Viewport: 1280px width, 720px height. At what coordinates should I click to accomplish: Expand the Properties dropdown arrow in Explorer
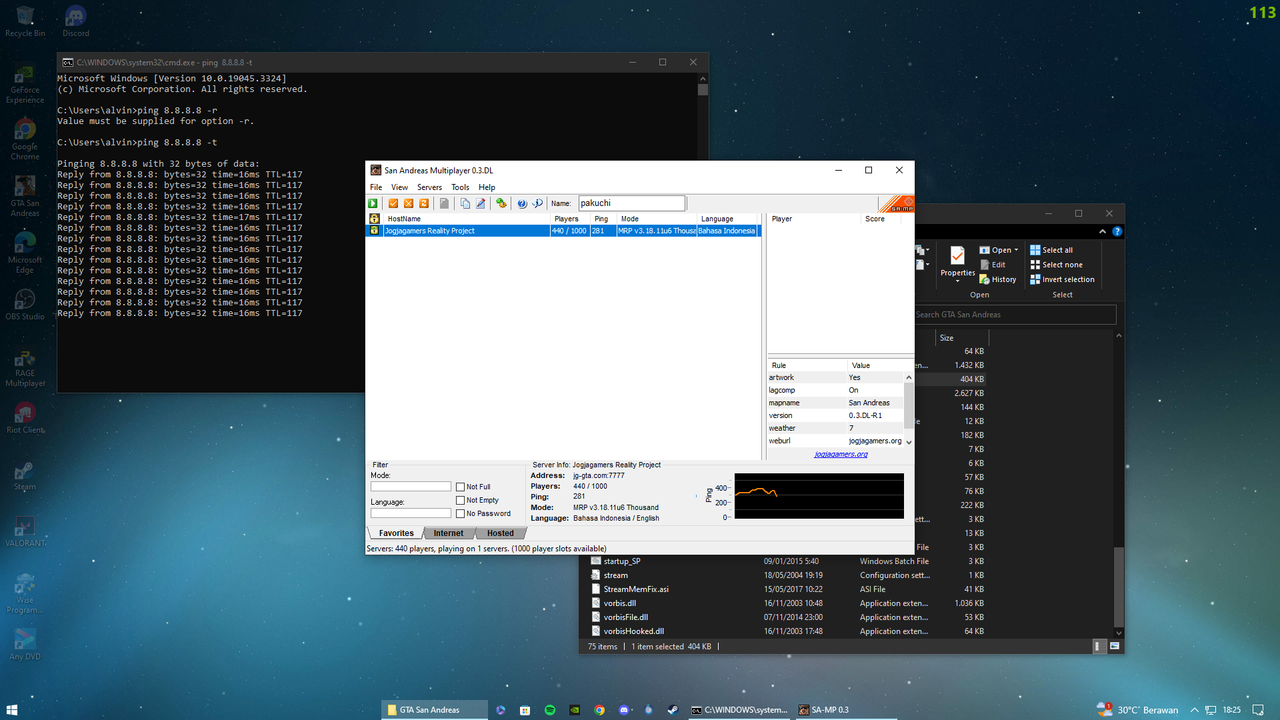[957, 281]
